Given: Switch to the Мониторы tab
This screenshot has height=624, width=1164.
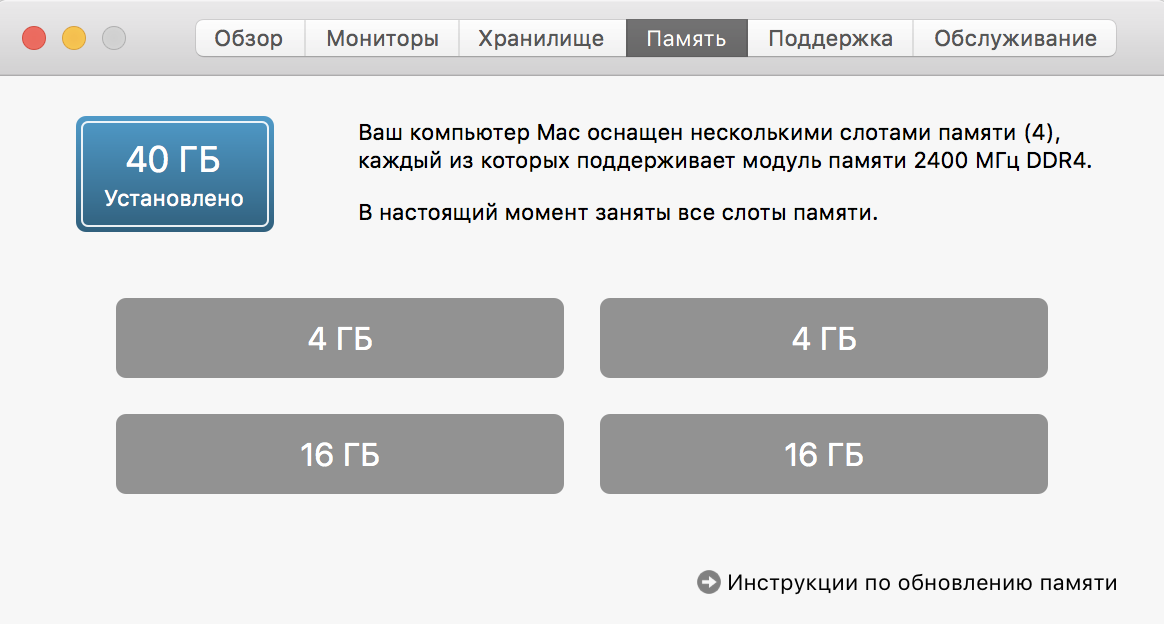Looking at the screenshot, I should tap(382, 38).
